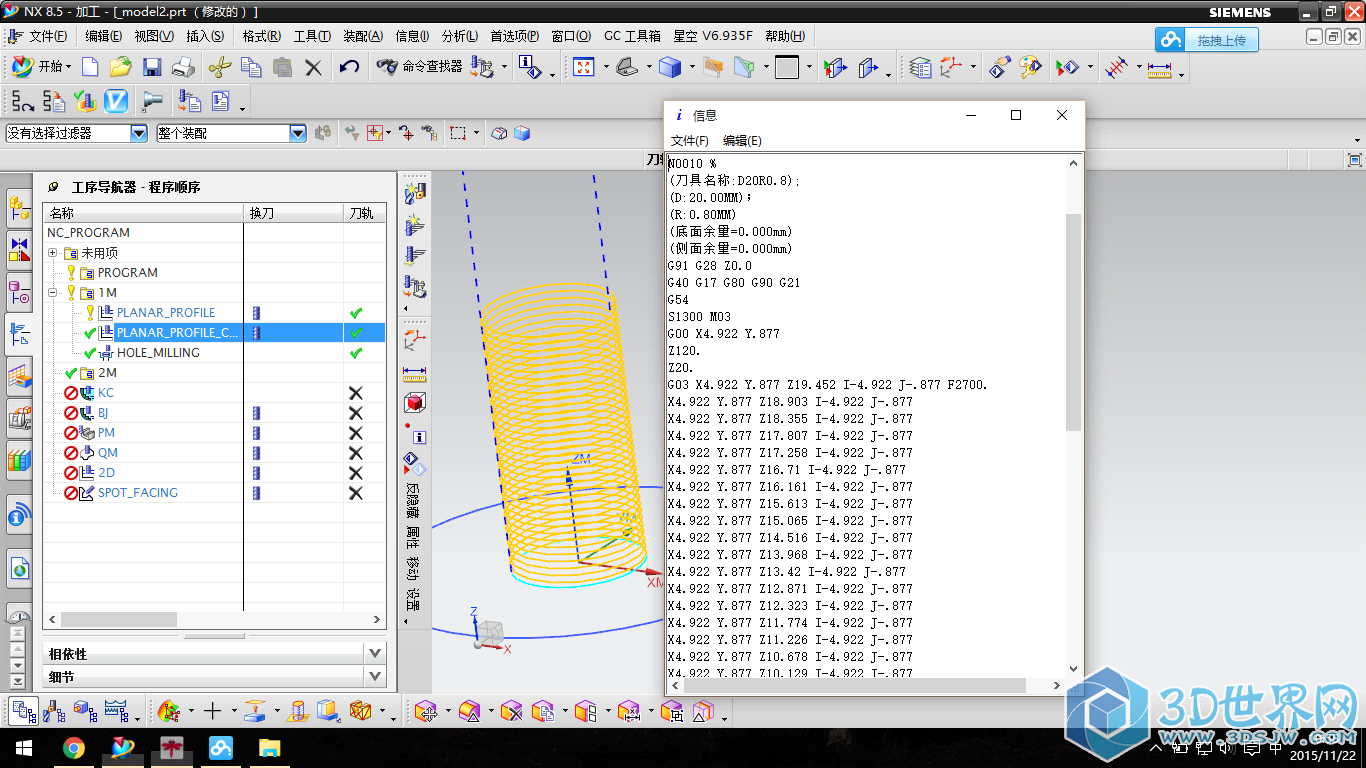
Task: Click the New file icon
Action: click(x=90, y=67)
